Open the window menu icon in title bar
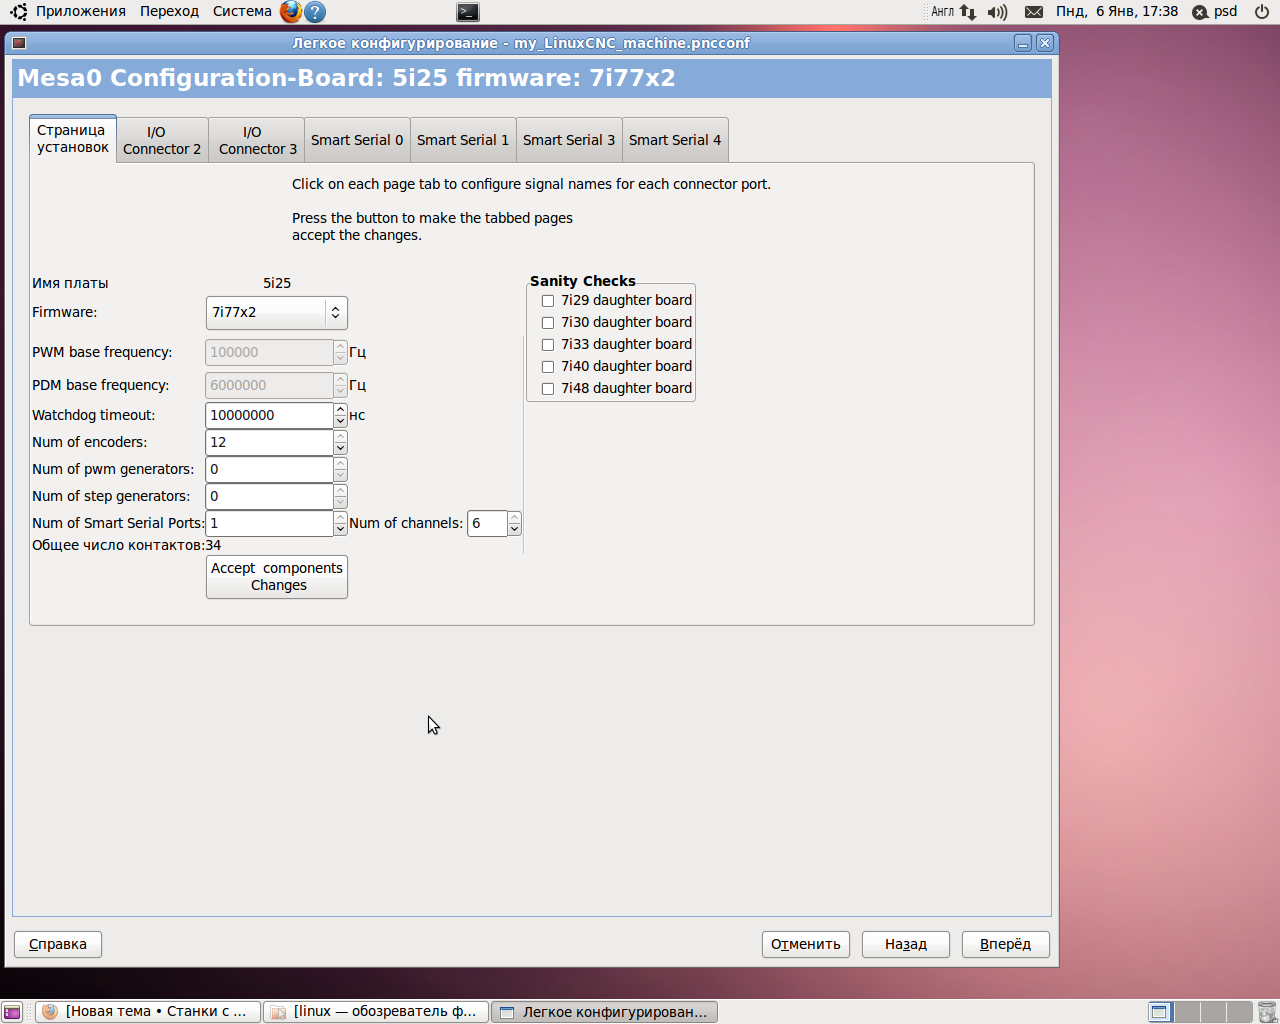Image resolution: width=1280 pixels, height=1024 pixels. [x=19, y=43]
